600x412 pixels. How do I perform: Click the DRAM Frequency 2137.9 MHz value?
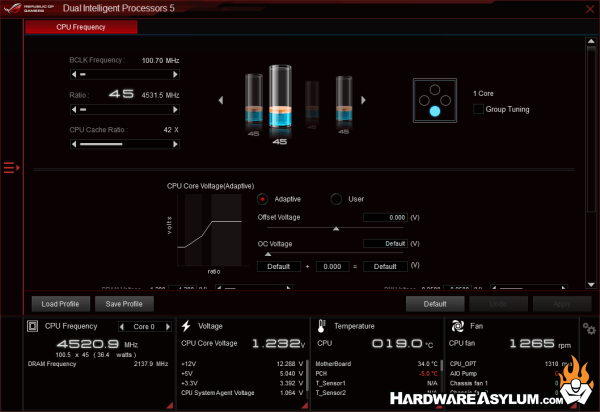point(151,364)
